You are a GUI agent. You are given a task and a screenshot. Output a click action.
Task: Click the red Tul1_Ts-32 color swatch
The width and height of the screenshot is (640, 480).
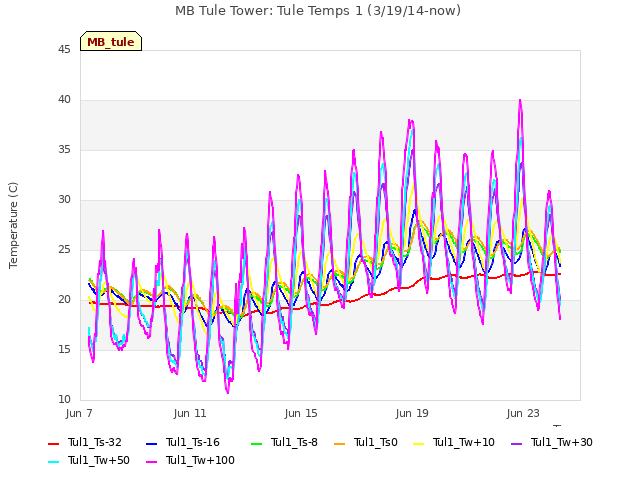53,443
